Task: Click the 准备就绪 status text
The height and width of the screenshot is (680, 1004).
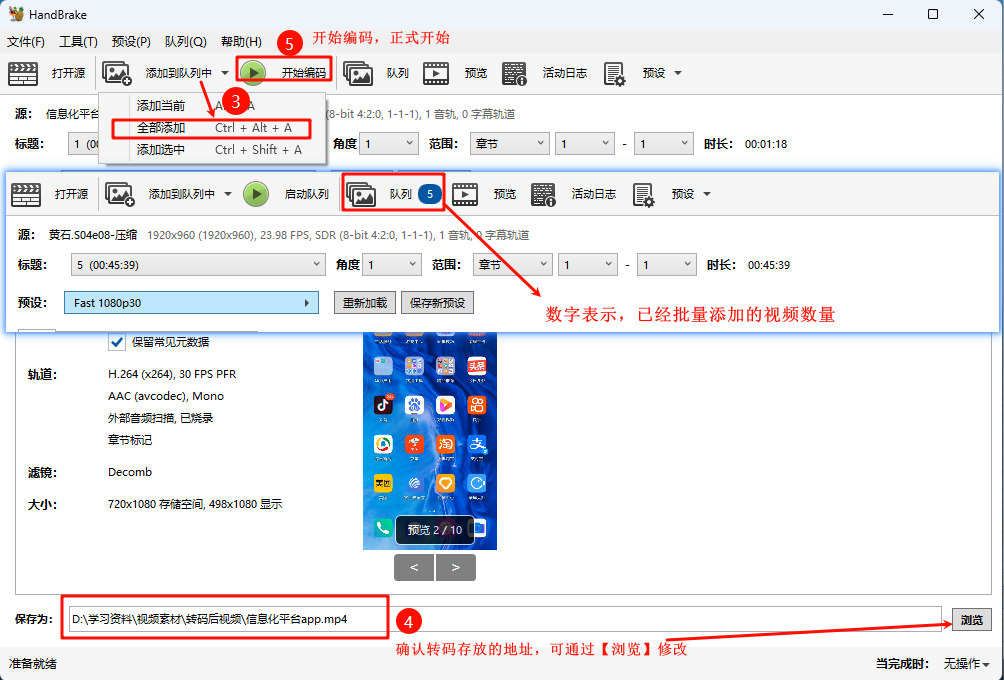Action: (33, 664)
